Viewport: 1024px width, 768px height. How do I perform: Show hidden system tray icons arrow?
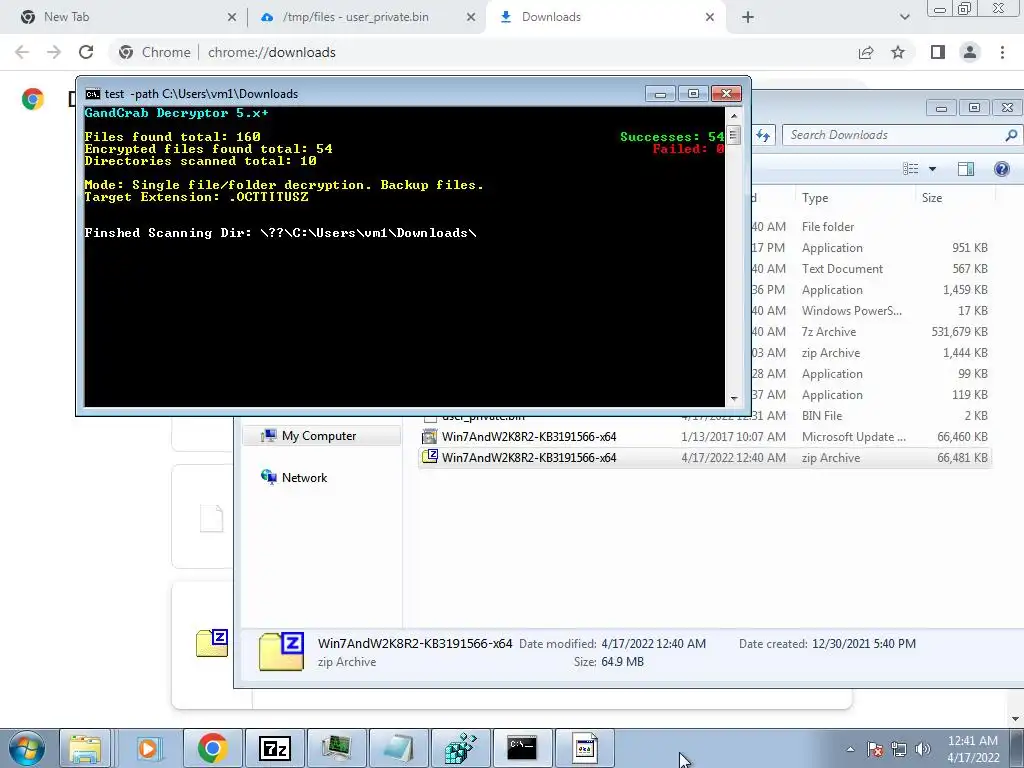tap(850, 749)
